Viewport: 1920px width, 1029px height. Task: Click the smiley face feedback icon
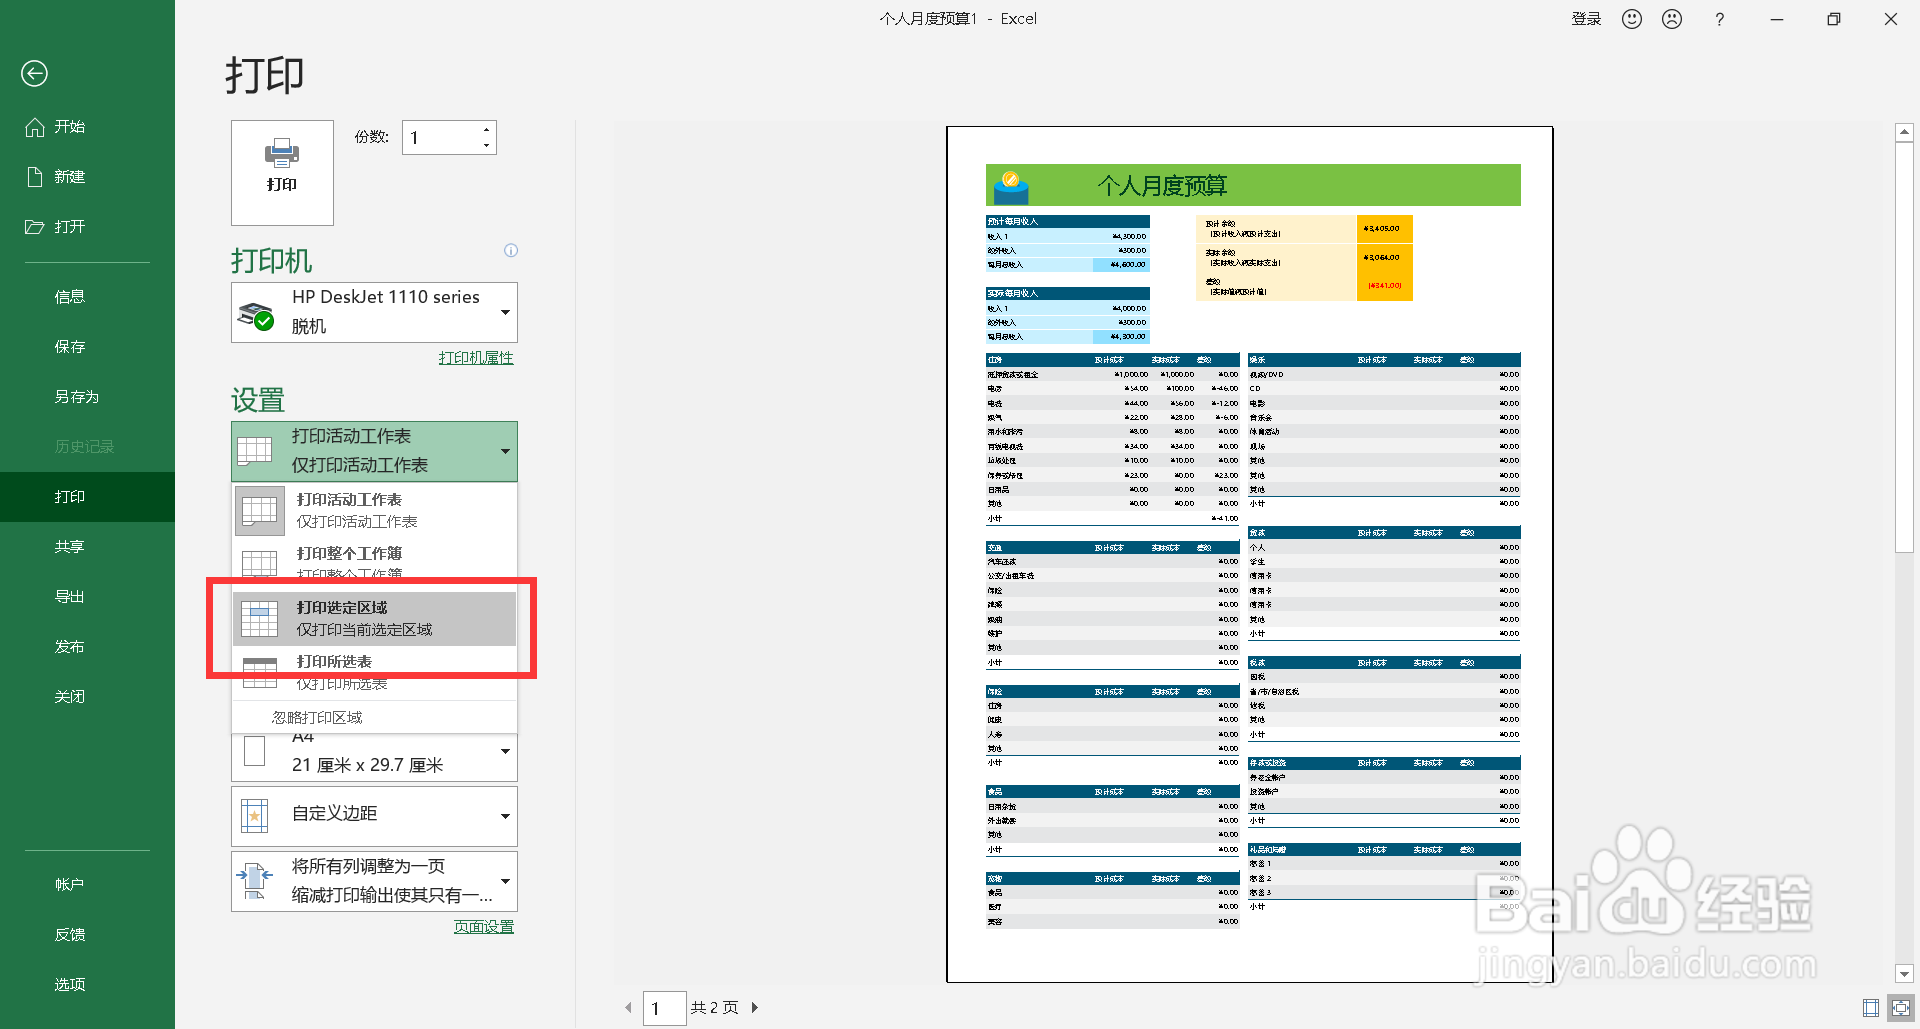pos(1632,19)
